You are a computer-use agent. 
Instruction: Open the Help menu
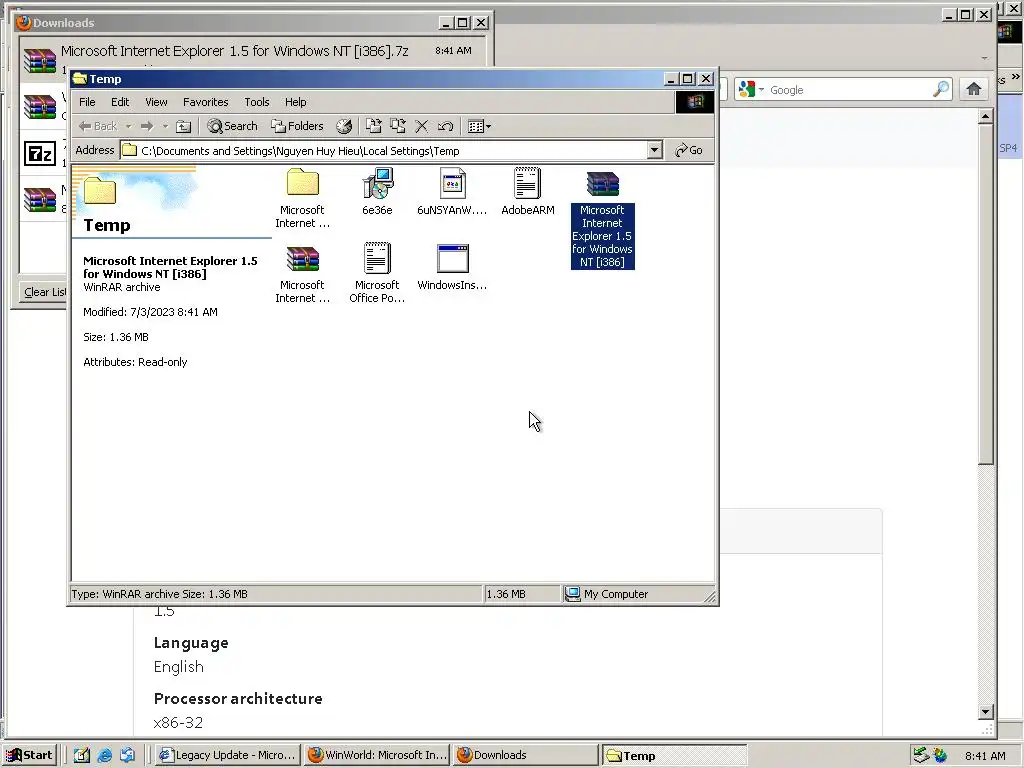[295, 102]
